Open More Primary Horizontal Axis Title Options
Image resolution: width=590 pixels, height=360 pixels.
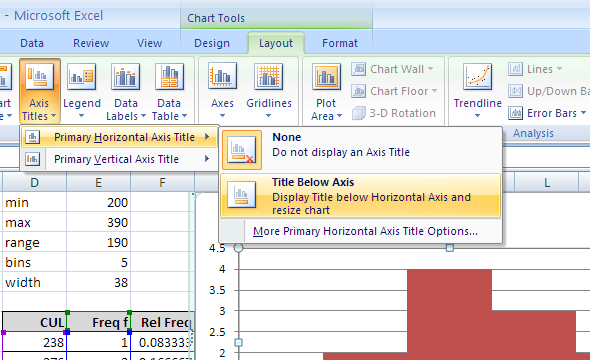(x=365, y=231)
